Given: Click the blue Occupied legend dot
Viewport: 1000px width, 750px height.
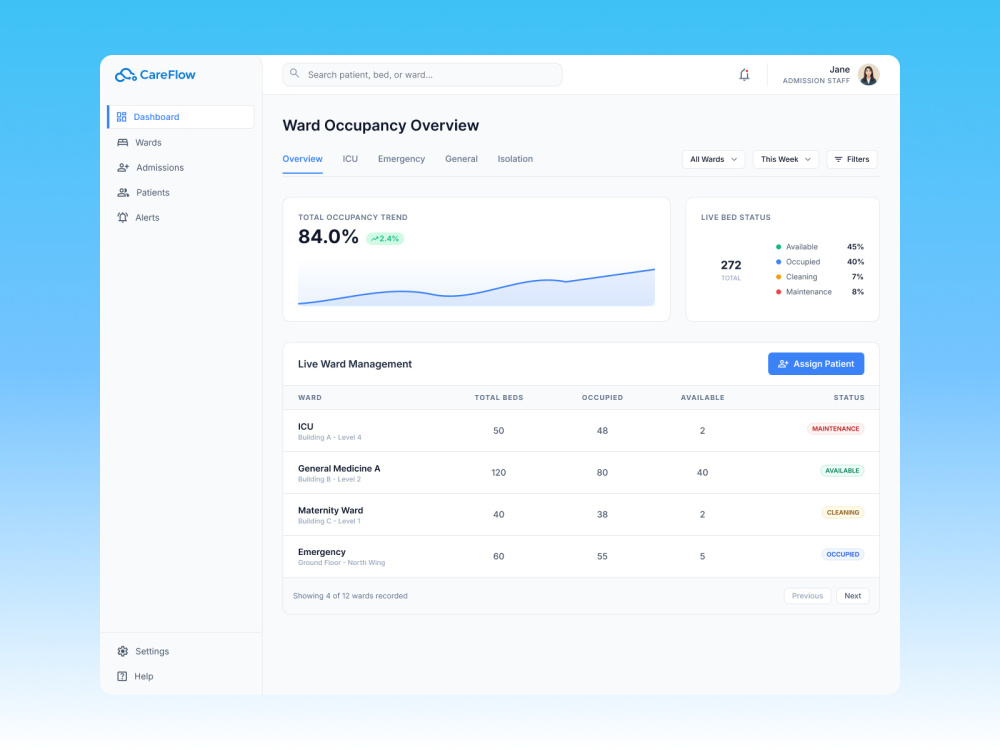Looking at the screenshot, I should [x=778, y=262].
